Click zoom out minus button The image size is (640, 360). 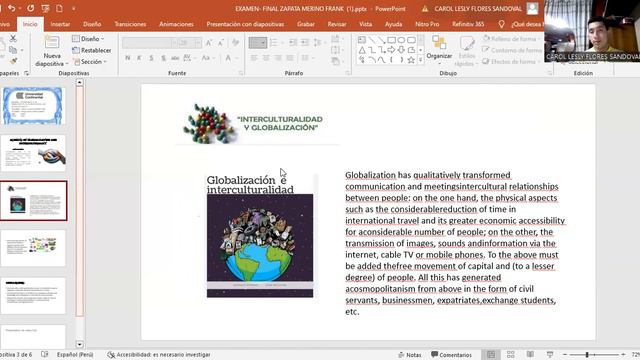565,354
